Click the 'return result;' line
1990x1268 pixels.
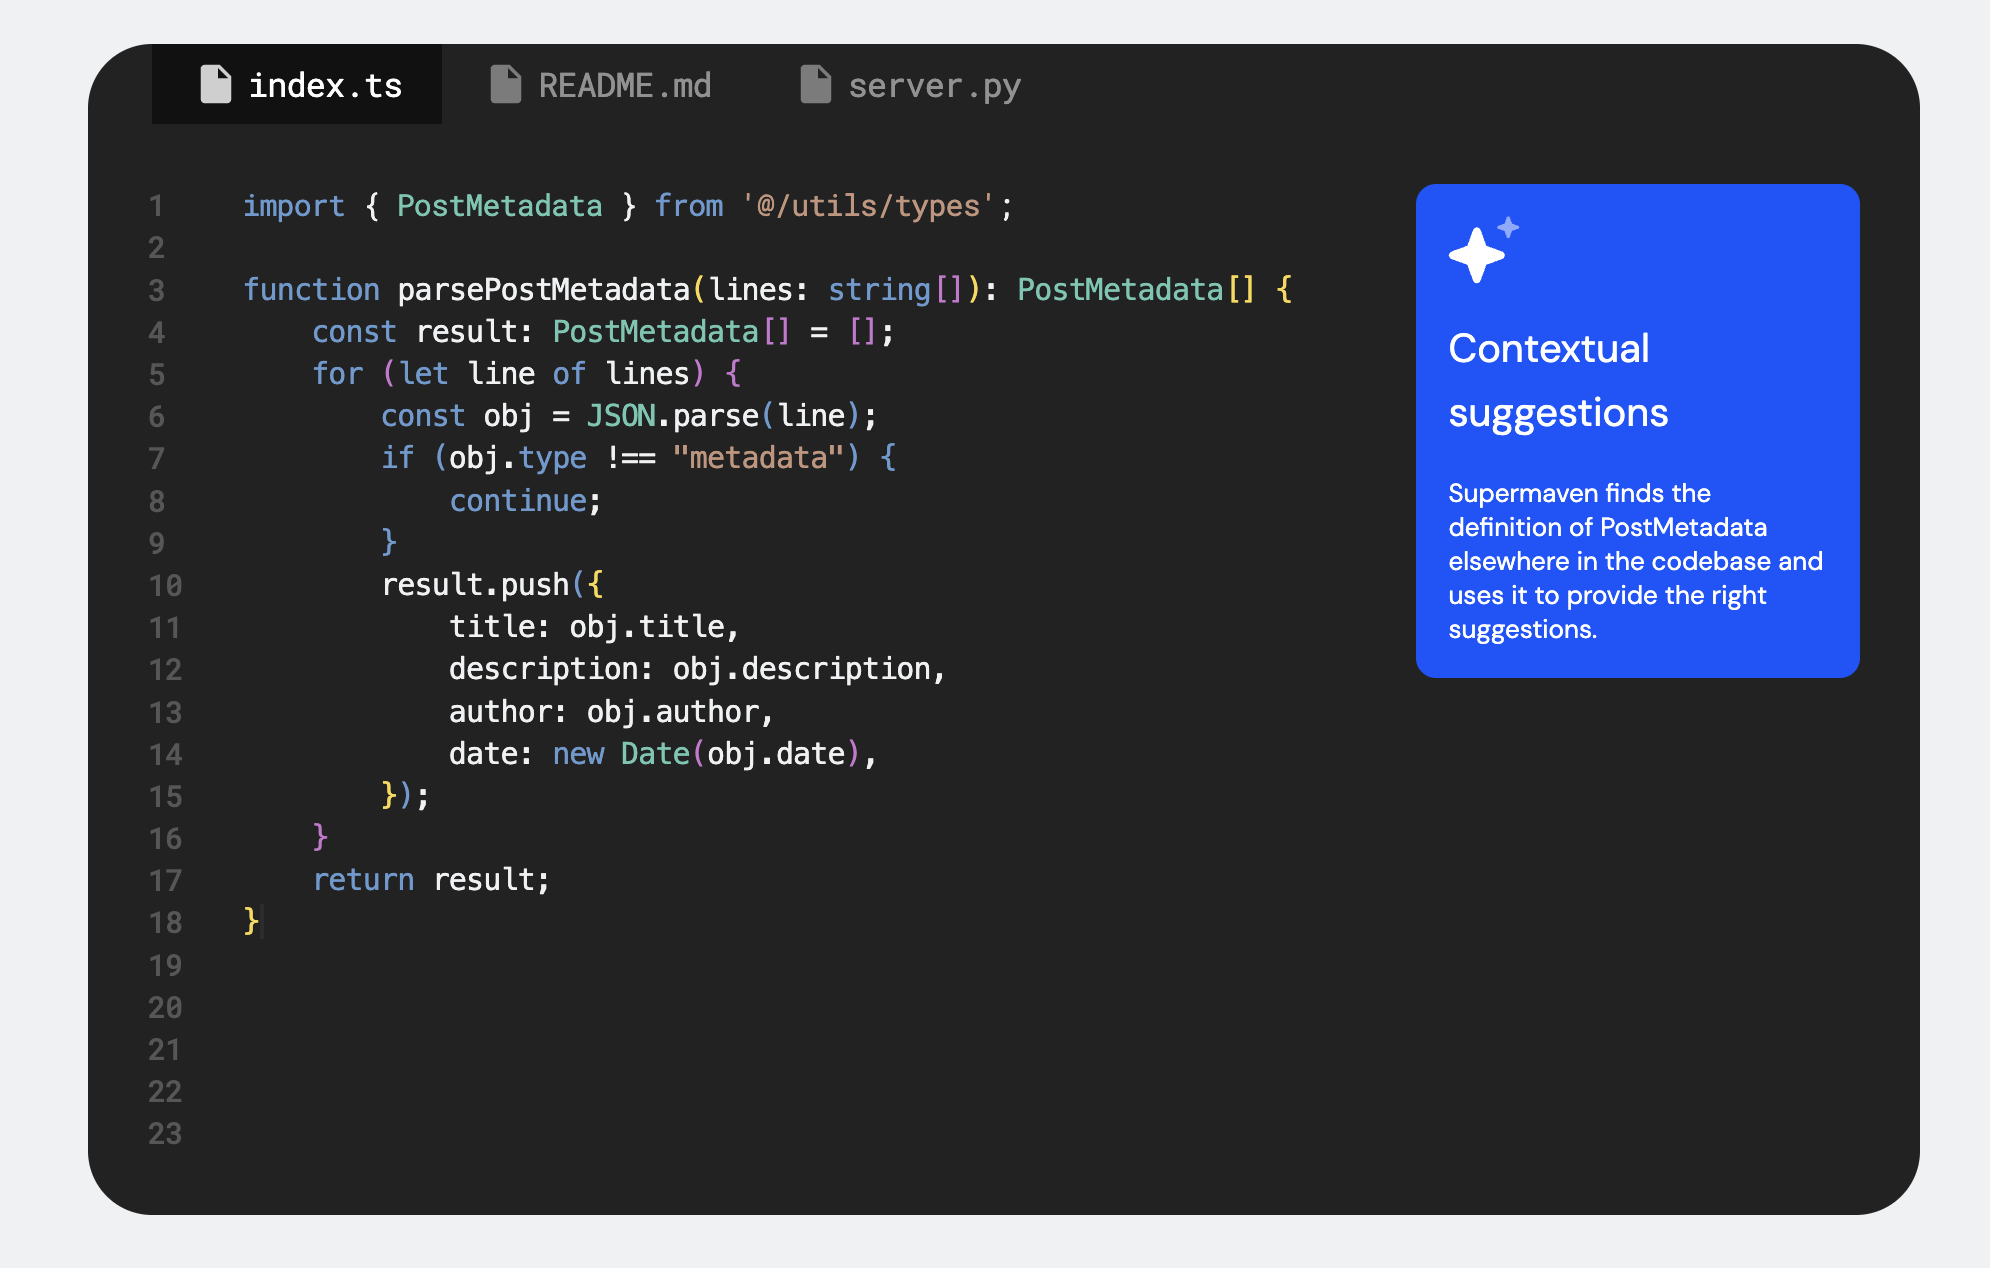click(x=431, y=880)
